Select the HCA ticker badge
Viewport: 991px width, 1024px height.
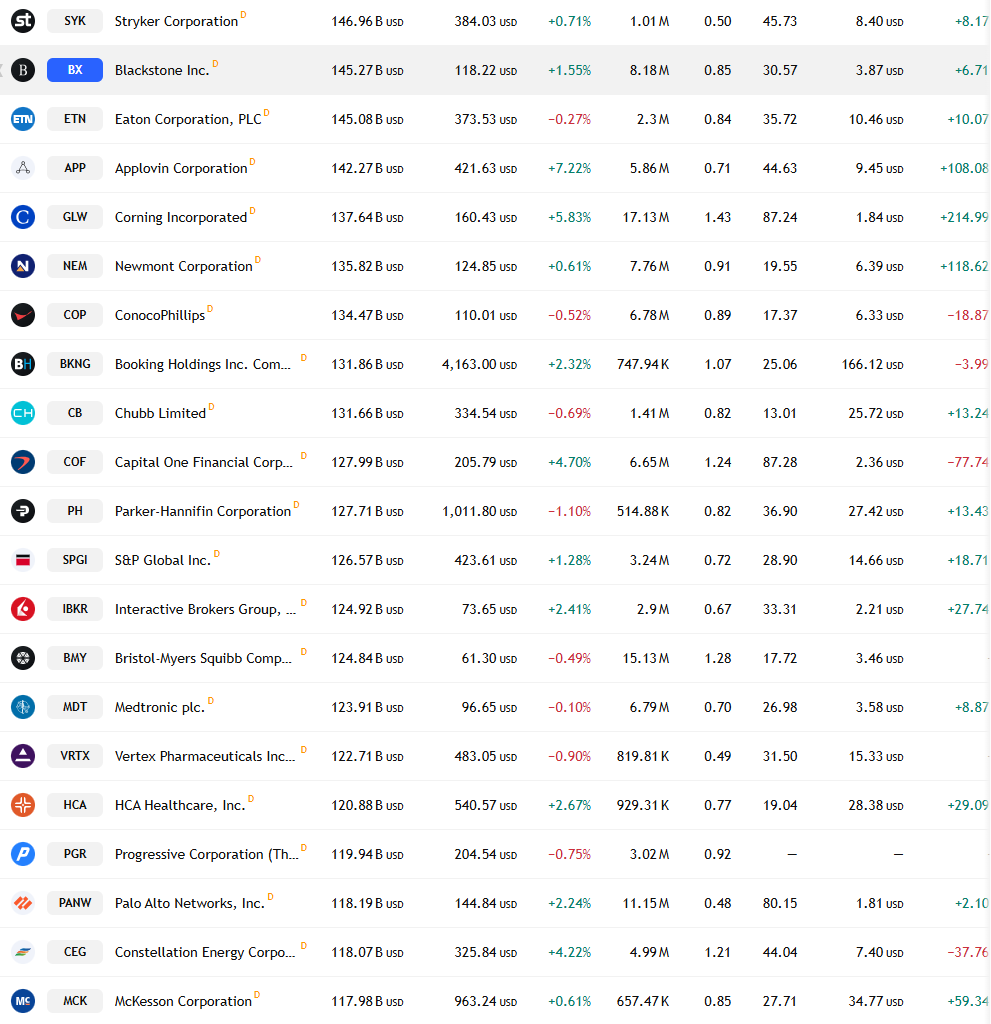pos(75,805)
